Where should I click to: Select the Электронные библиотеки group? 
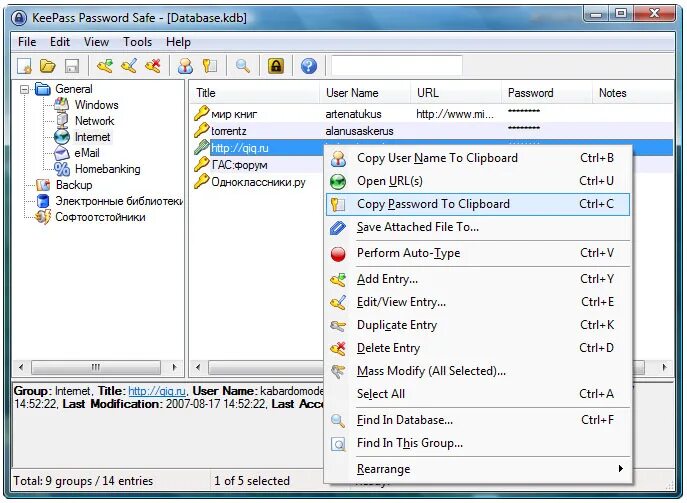point(119,201)
